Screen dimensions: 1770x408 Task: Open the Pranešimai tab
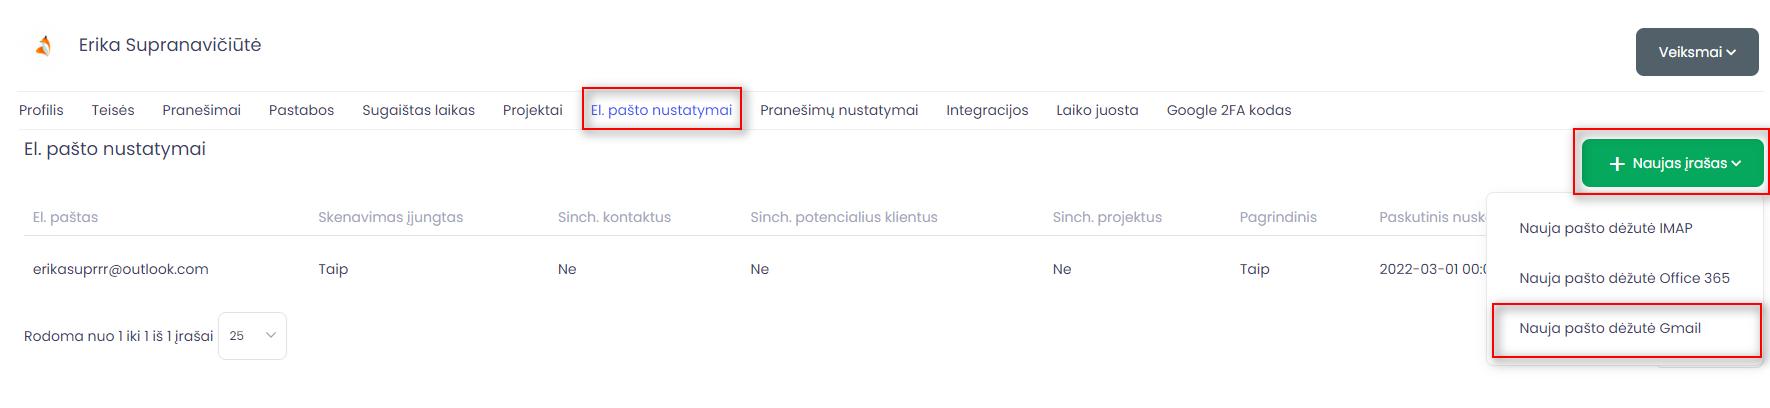(202, 110)
